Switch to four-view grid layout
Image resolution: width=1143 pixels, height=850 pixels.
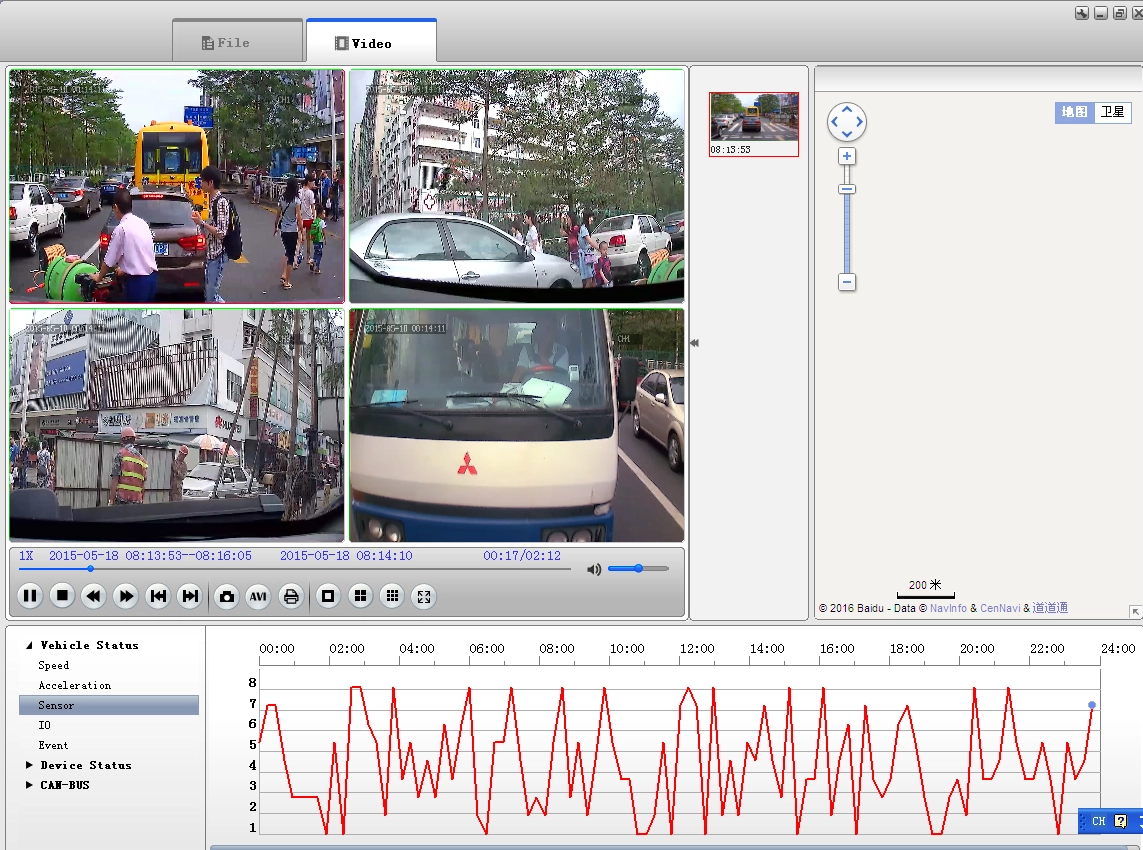tap(360, 596)
